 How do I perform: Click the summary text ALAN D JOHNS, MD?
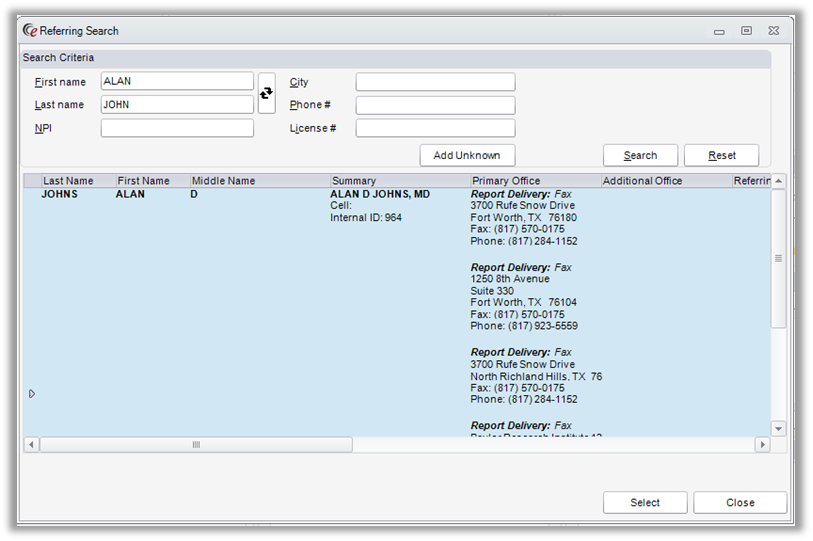[380, 194]
